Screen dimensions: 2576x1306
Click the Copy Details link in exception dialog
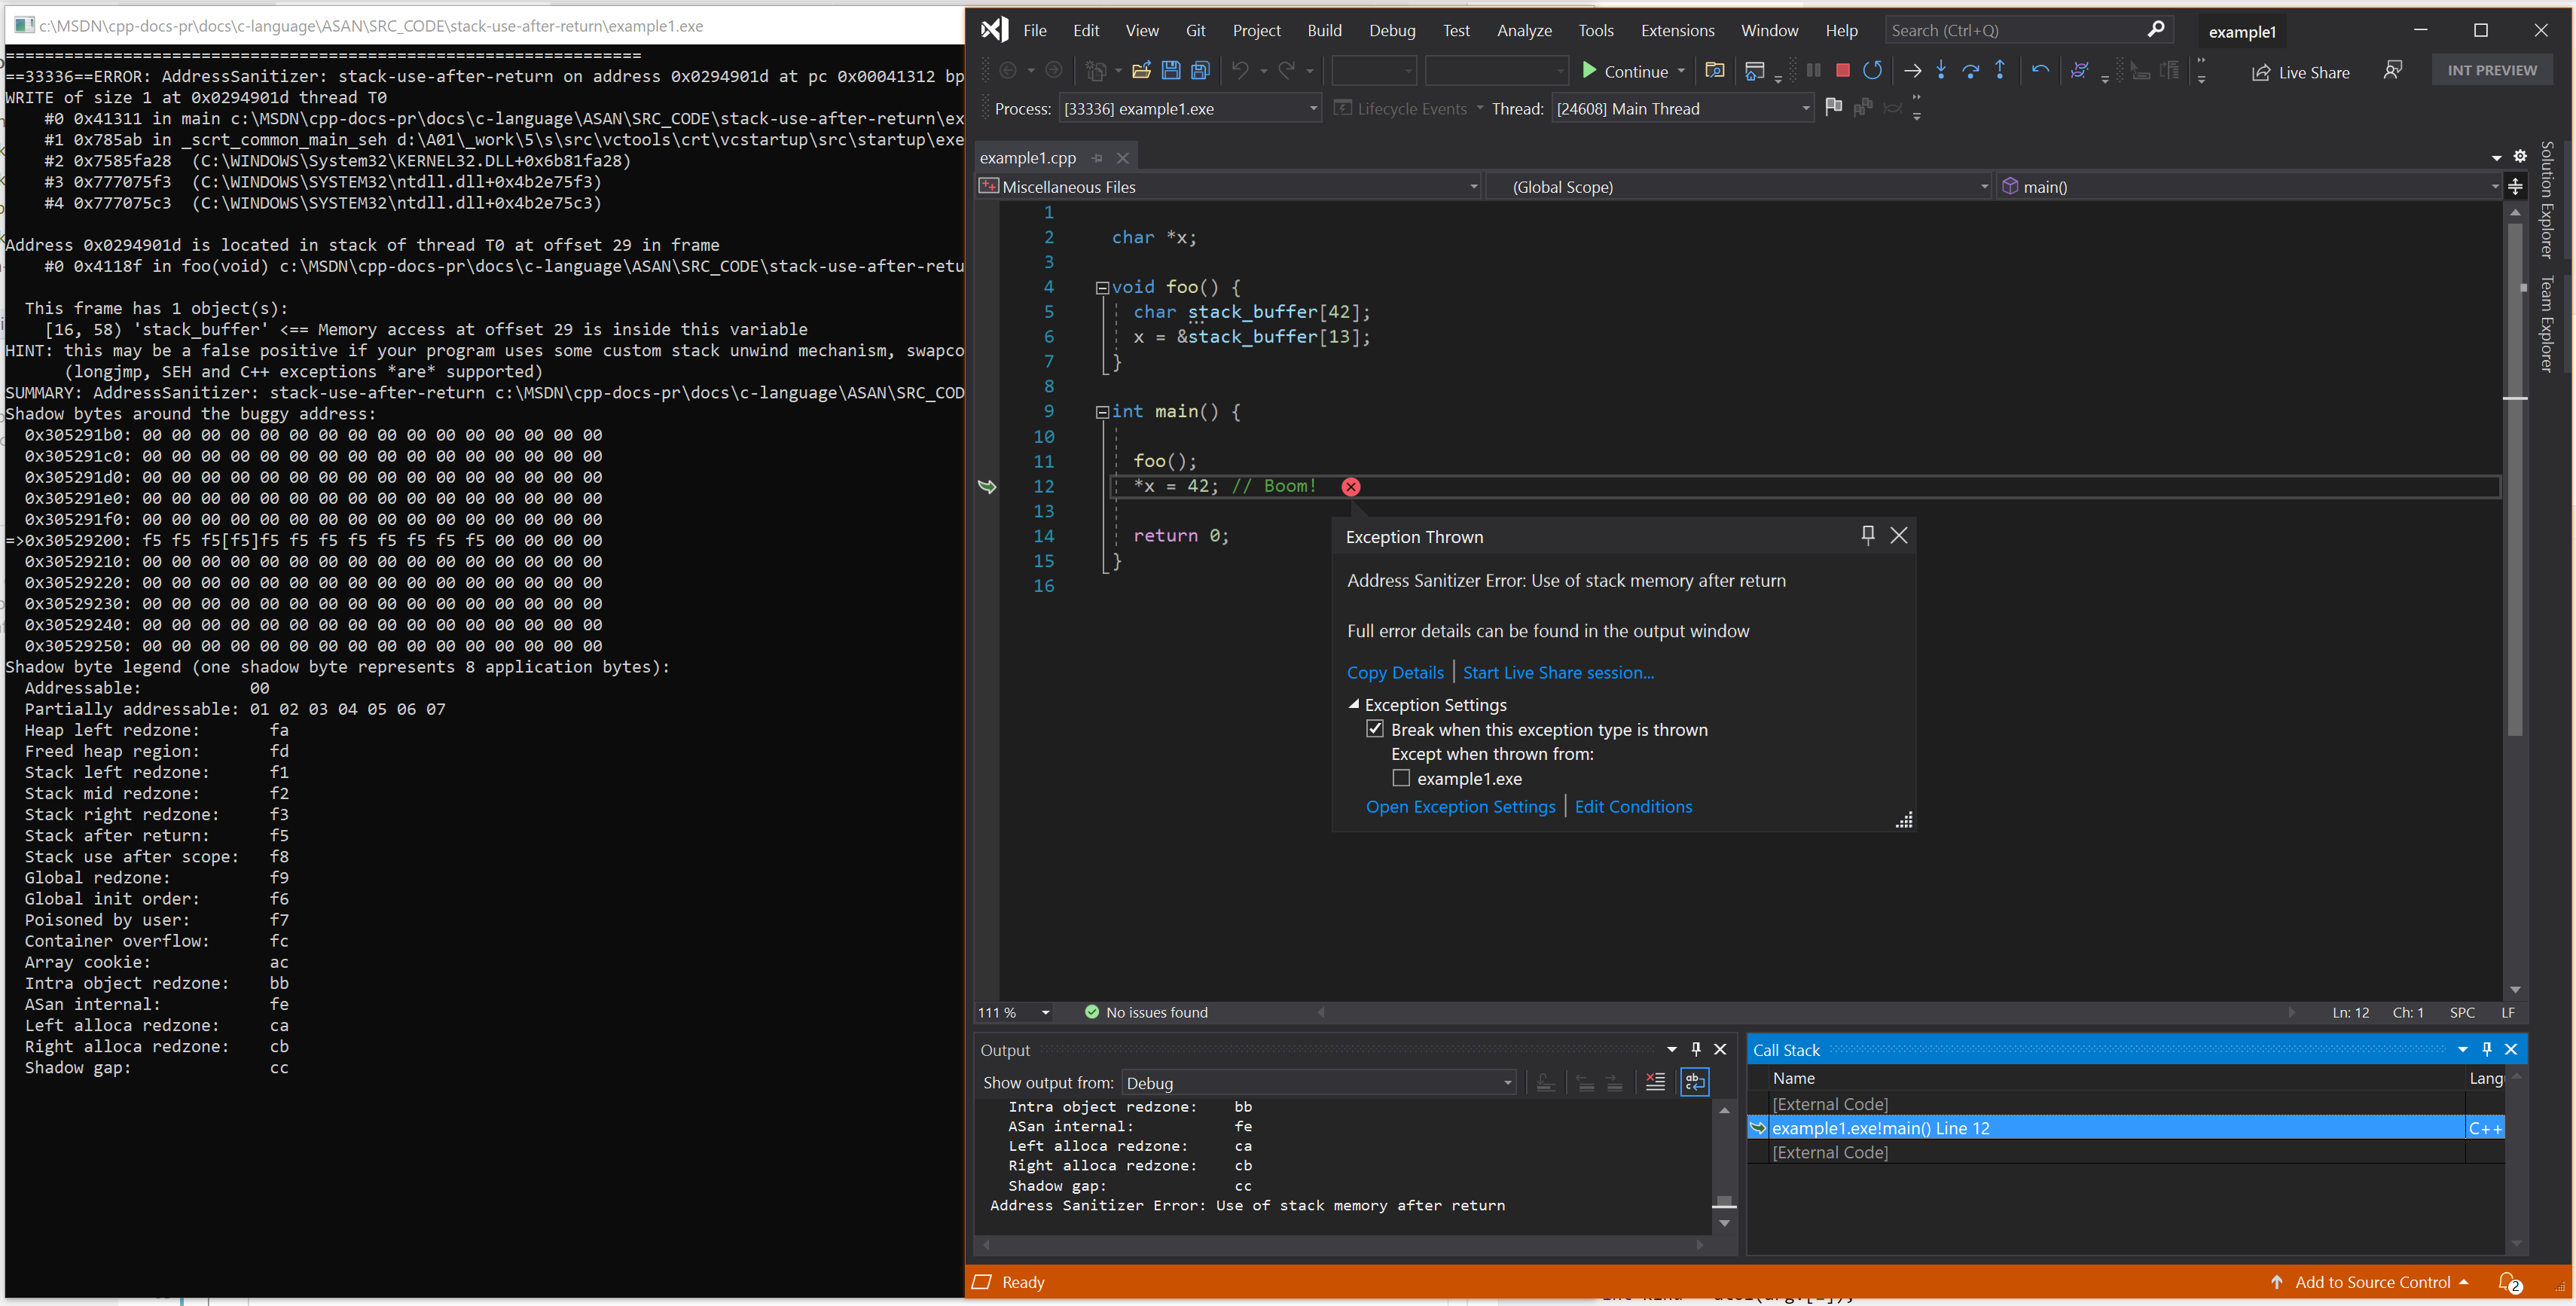coord(1396,671)
